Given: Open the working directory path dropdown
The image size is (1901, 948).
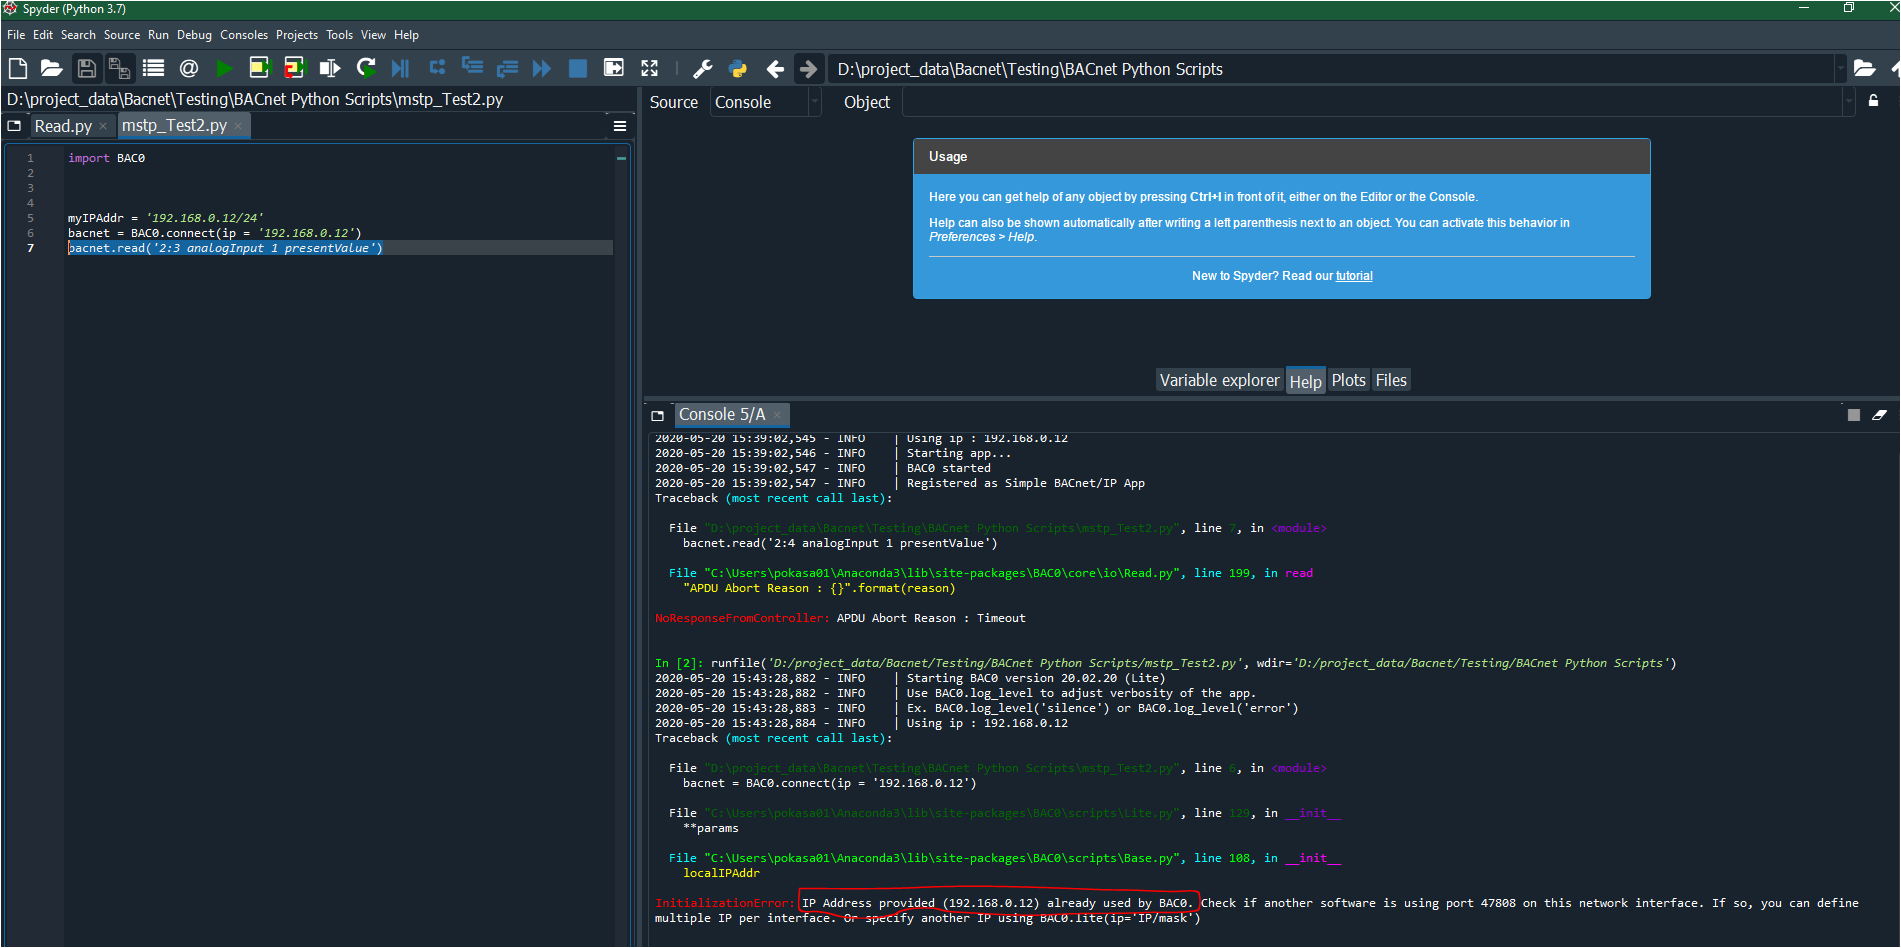Looking at the screenshot, I should 1843,68.
